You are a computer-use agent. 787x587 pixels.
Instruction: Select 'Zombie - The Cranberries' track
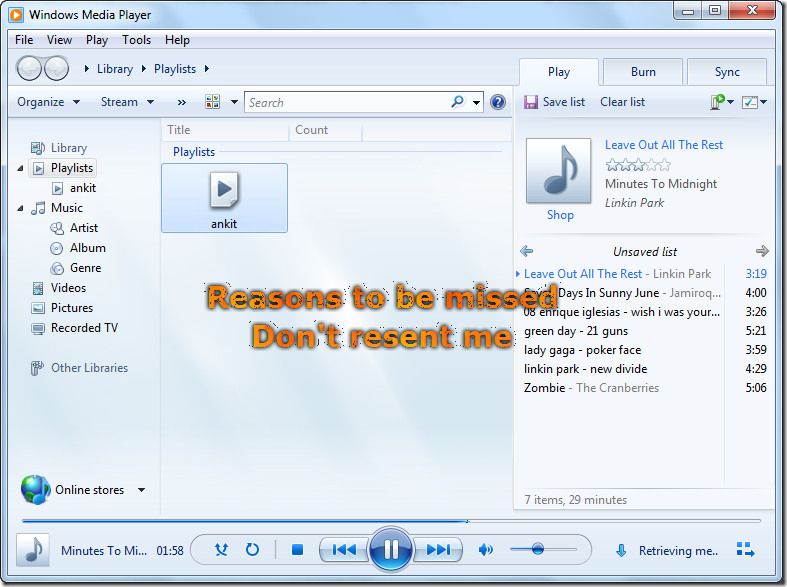644,388
